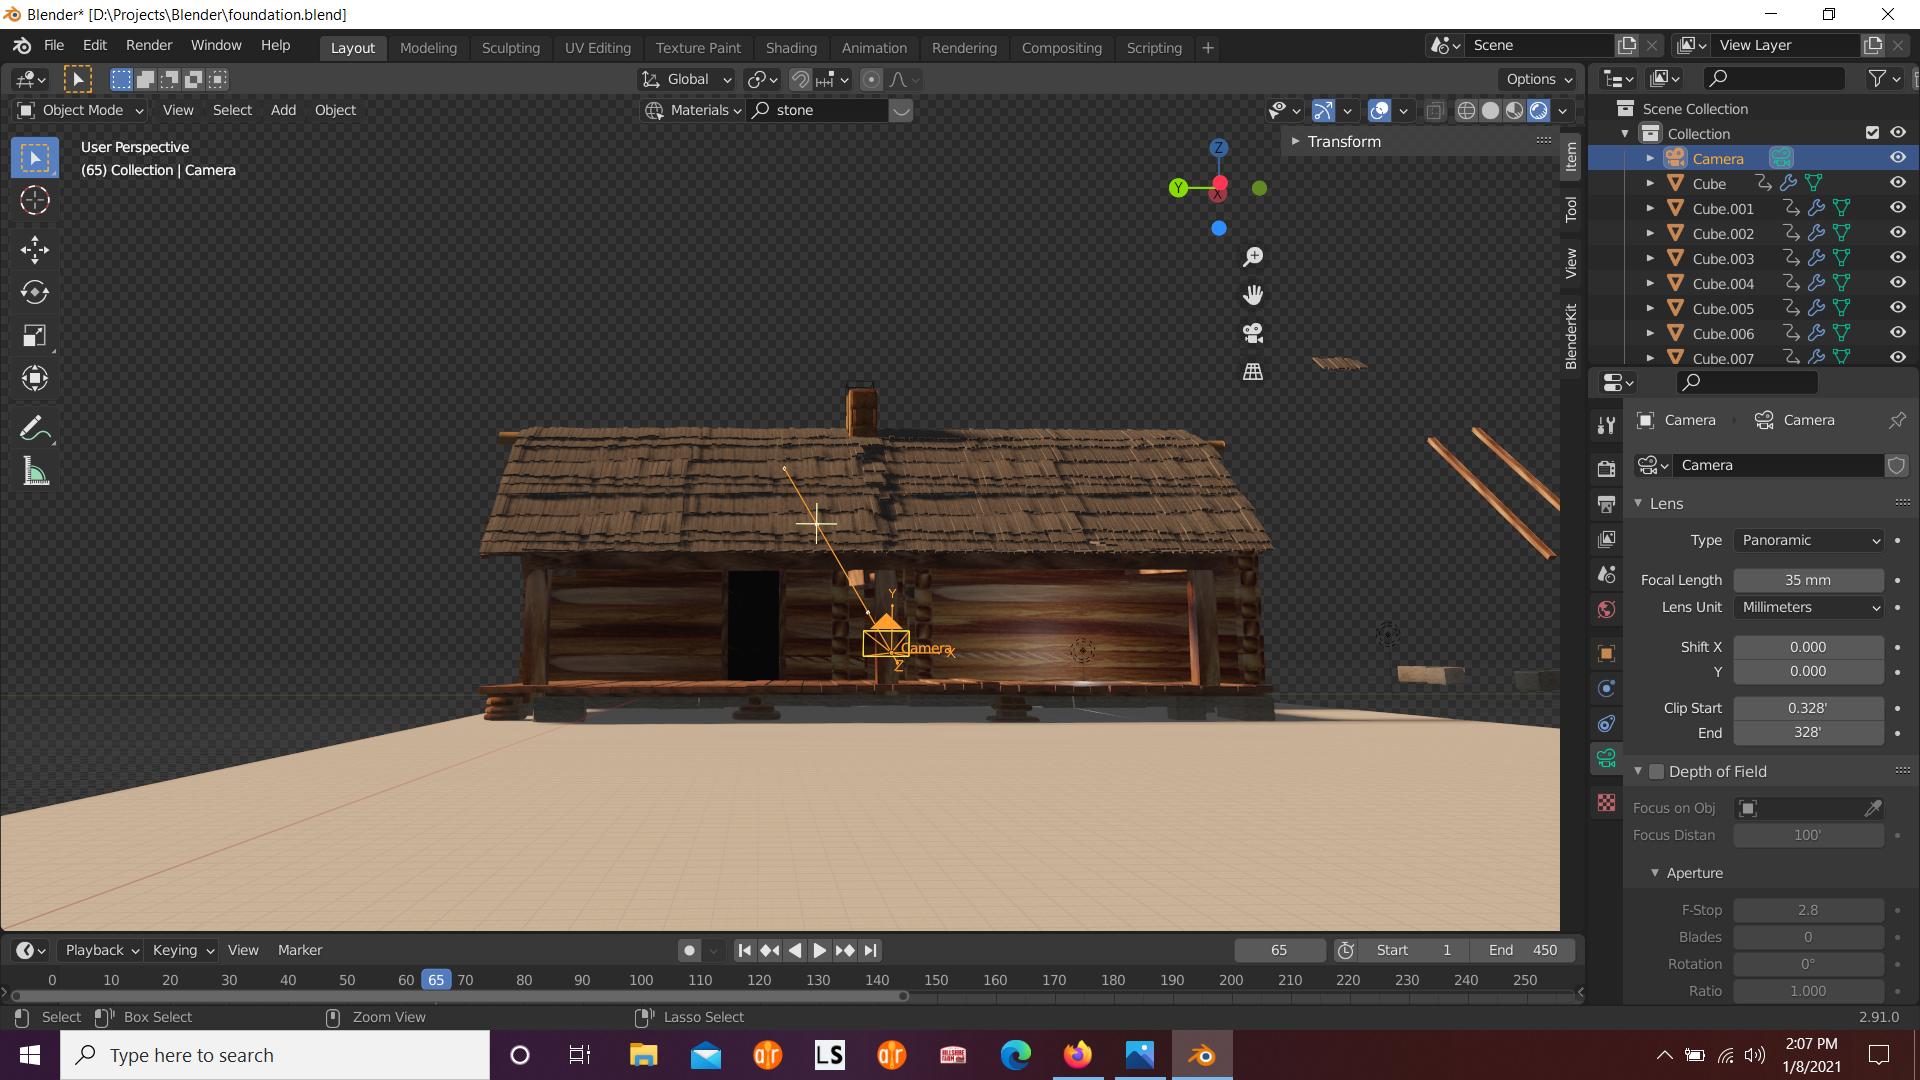Click the current frame 65 field
Screen dimensions: 1920x1080
(x=1279, y=950)
